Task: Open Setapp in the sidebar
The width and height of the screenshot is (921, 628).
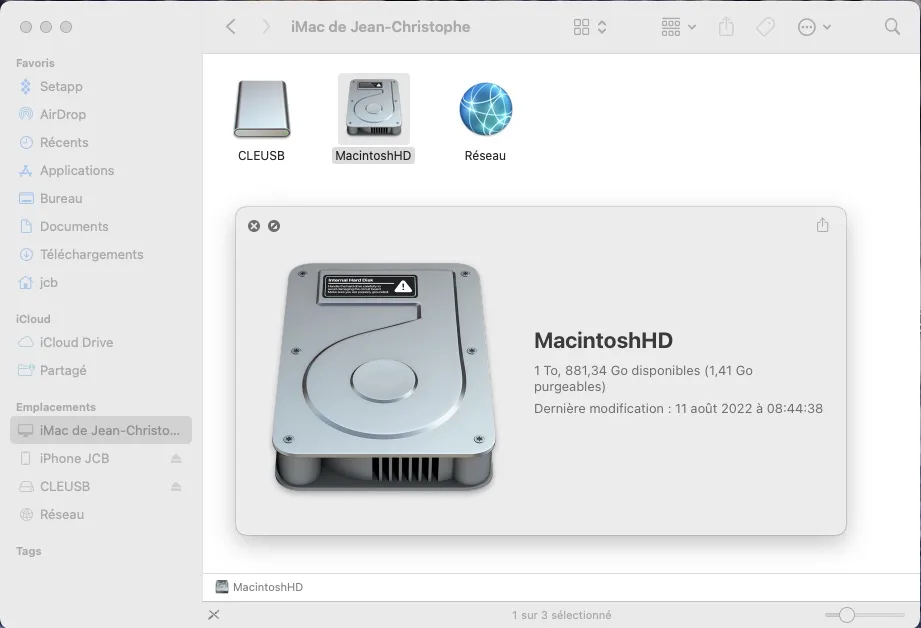Action: (x=101, y=86)
